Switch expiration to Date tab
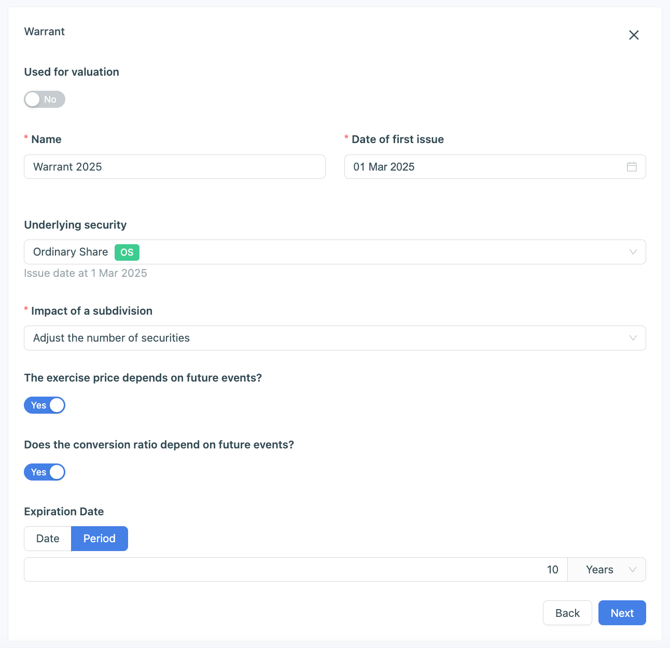The width and height of the screenshot is (670, 648). (48, 538)
